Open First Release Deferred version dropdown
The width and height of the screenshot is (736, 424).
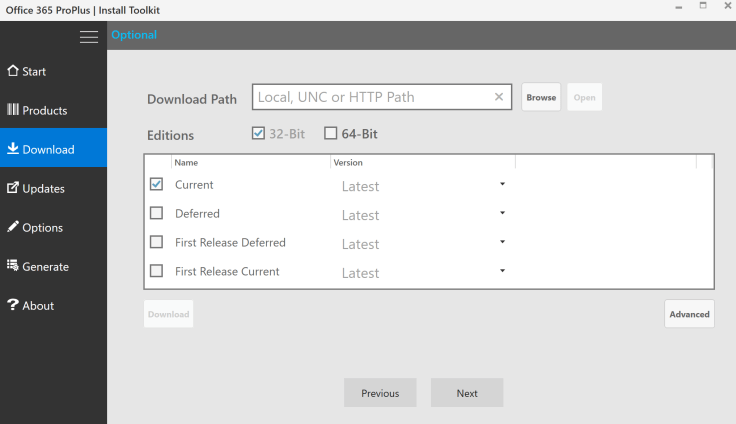pyautogui.click(x=502, y=242)
